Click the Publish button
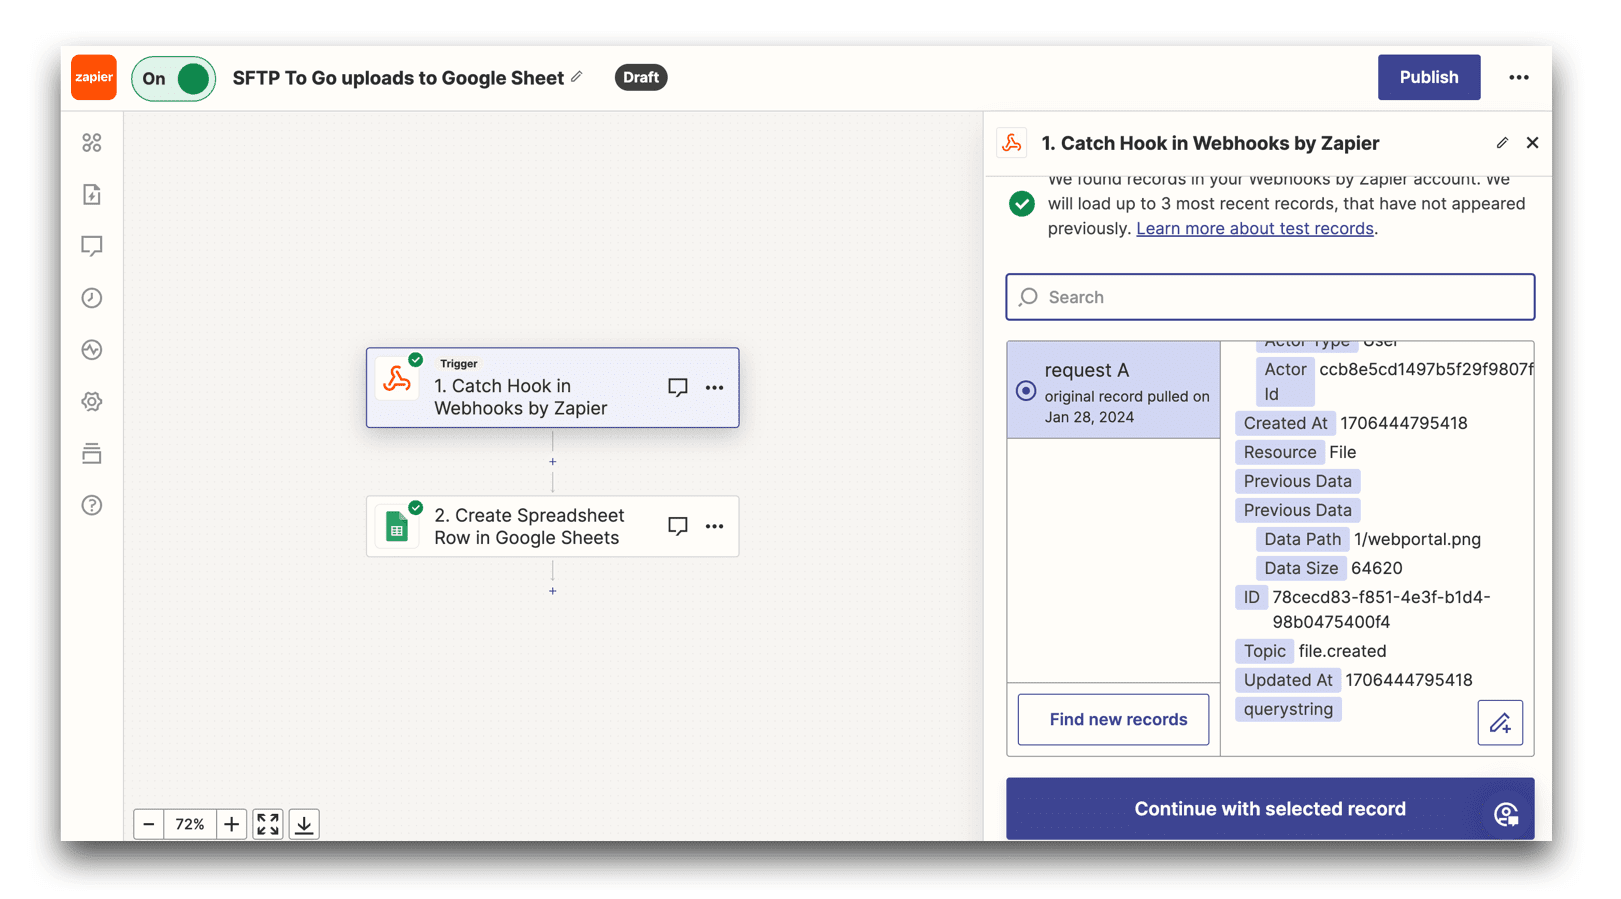Viewport: 1621px width, 899px height. coord(1428,77)
